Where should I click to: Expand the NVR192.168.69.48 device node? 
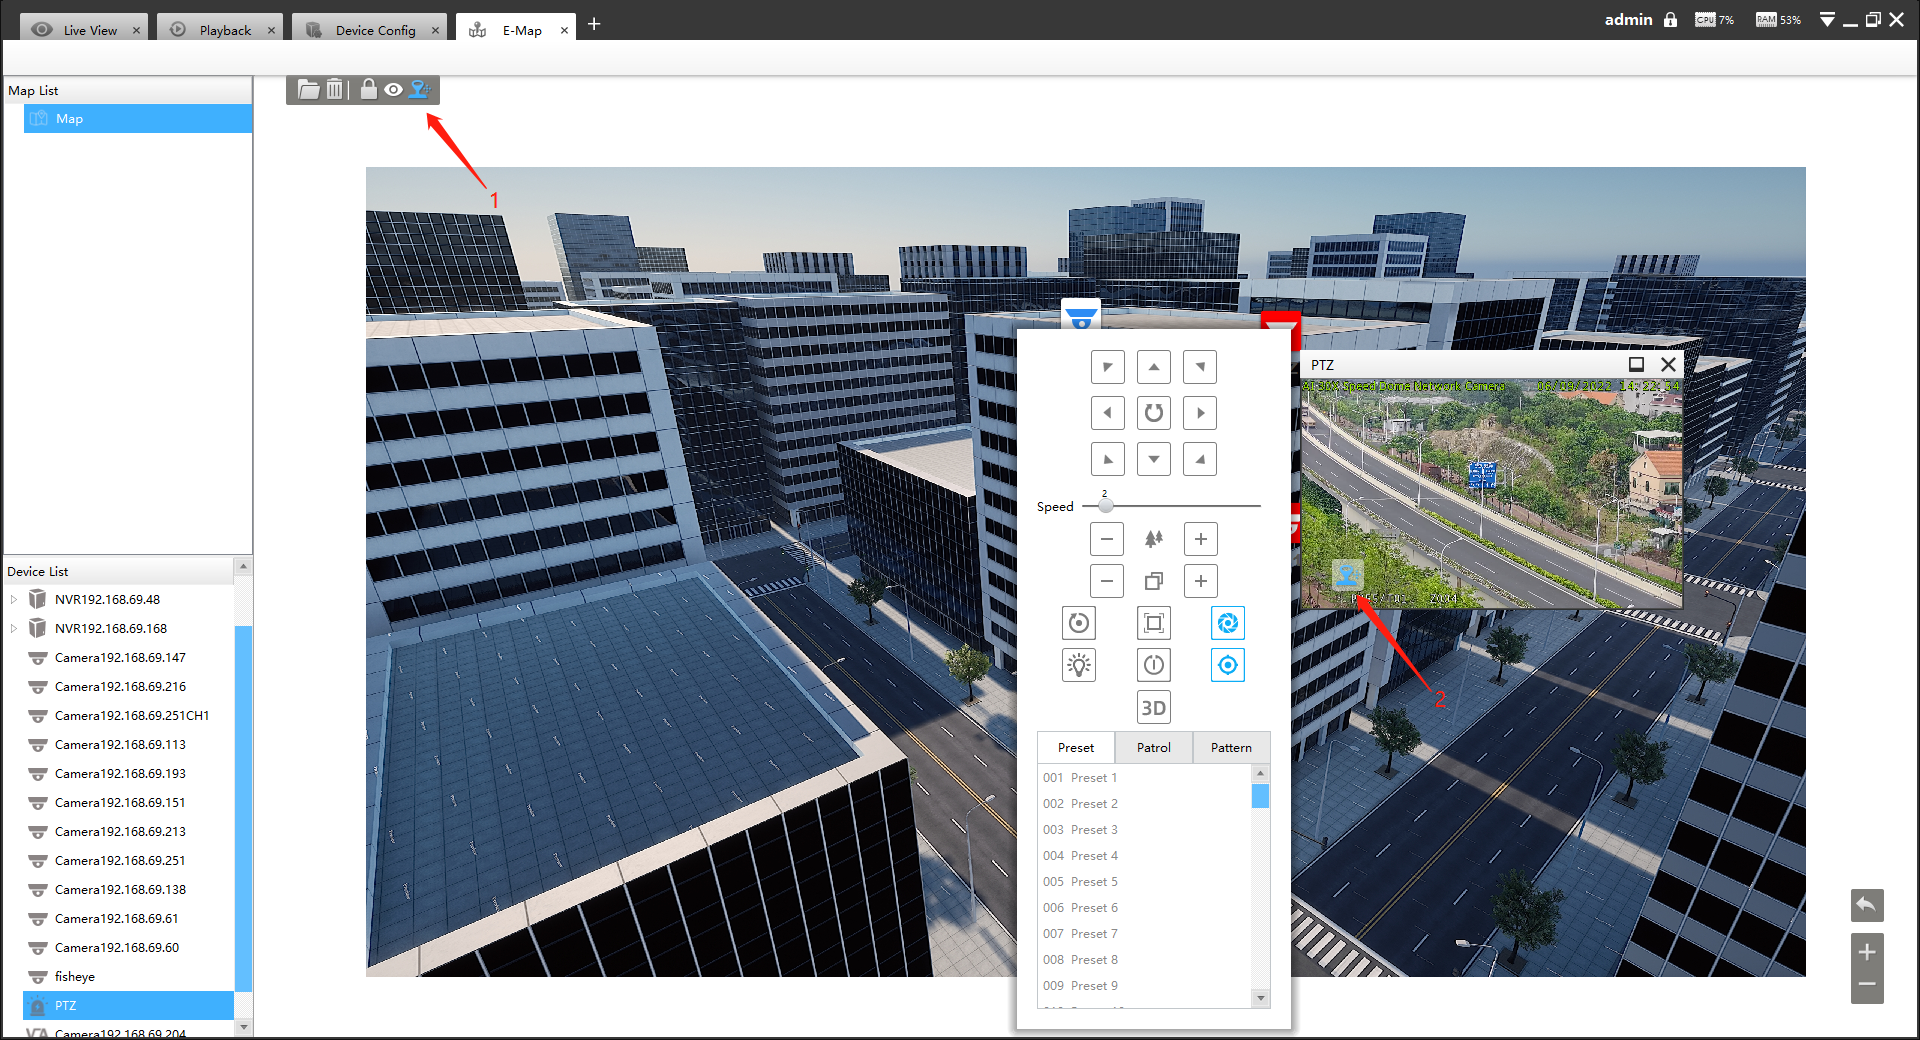tap(14, 600)
